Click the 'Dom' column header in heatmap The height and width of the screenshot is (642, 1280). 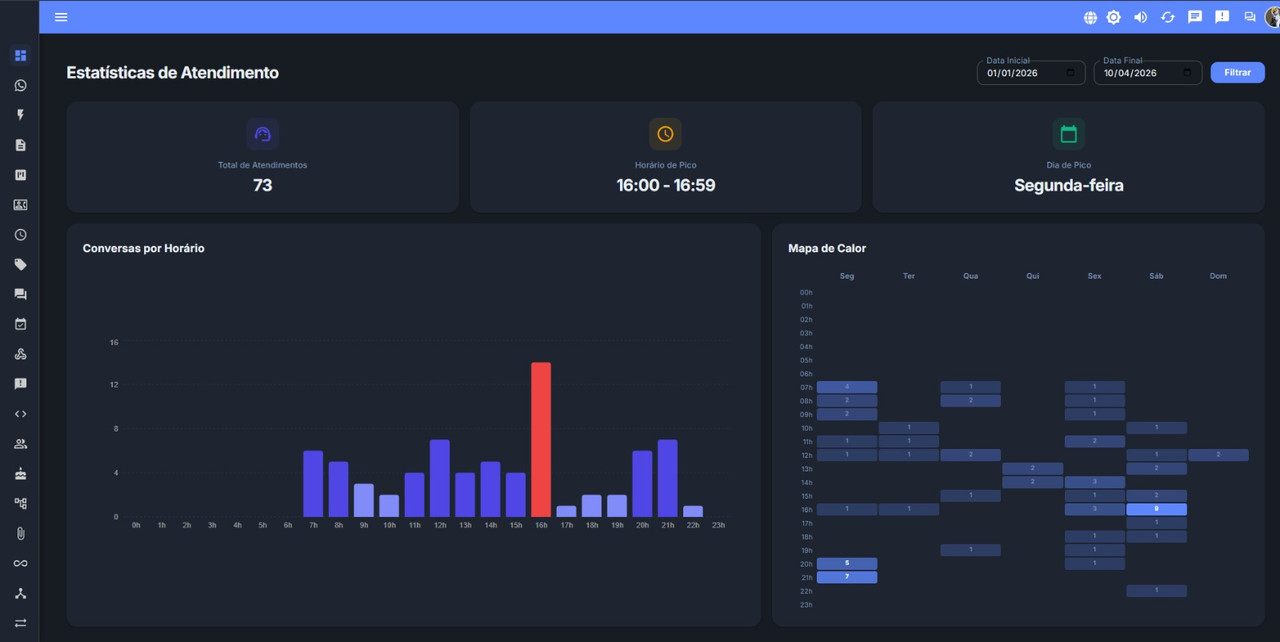tap(1218, 276)
